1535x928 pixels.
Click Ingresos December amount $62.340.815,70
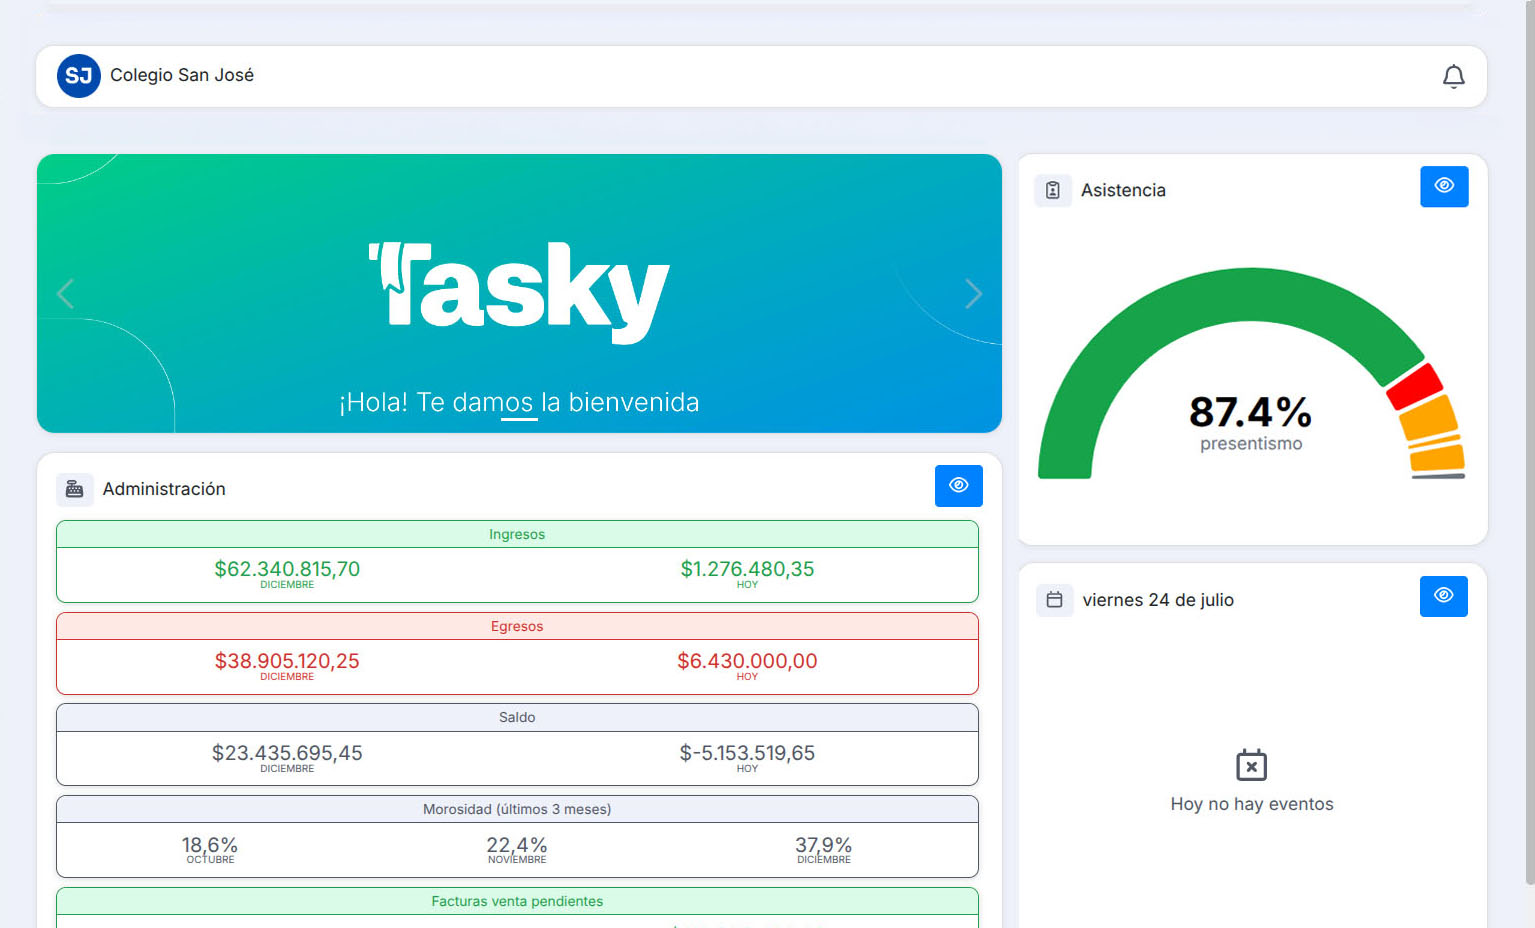287,569
